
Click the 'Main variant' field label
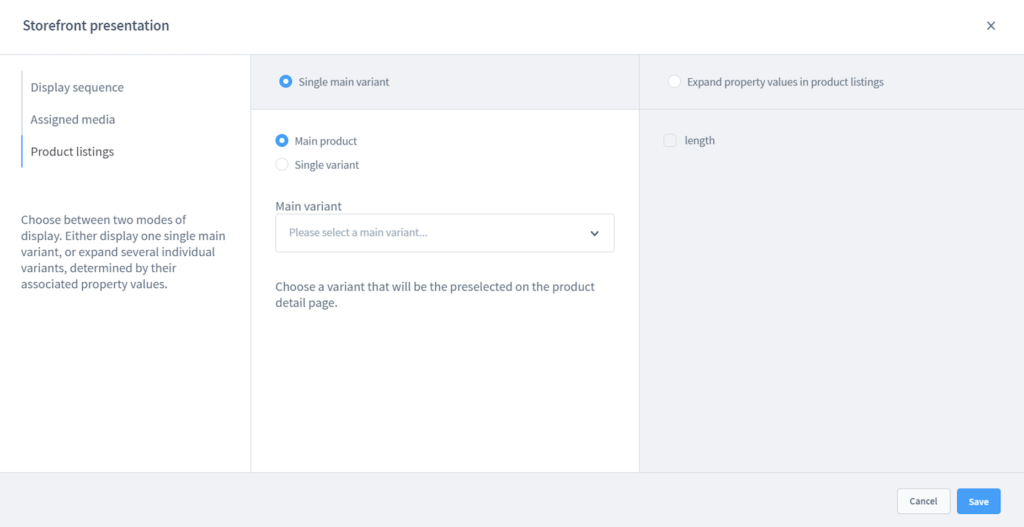[x=308, y=206]
